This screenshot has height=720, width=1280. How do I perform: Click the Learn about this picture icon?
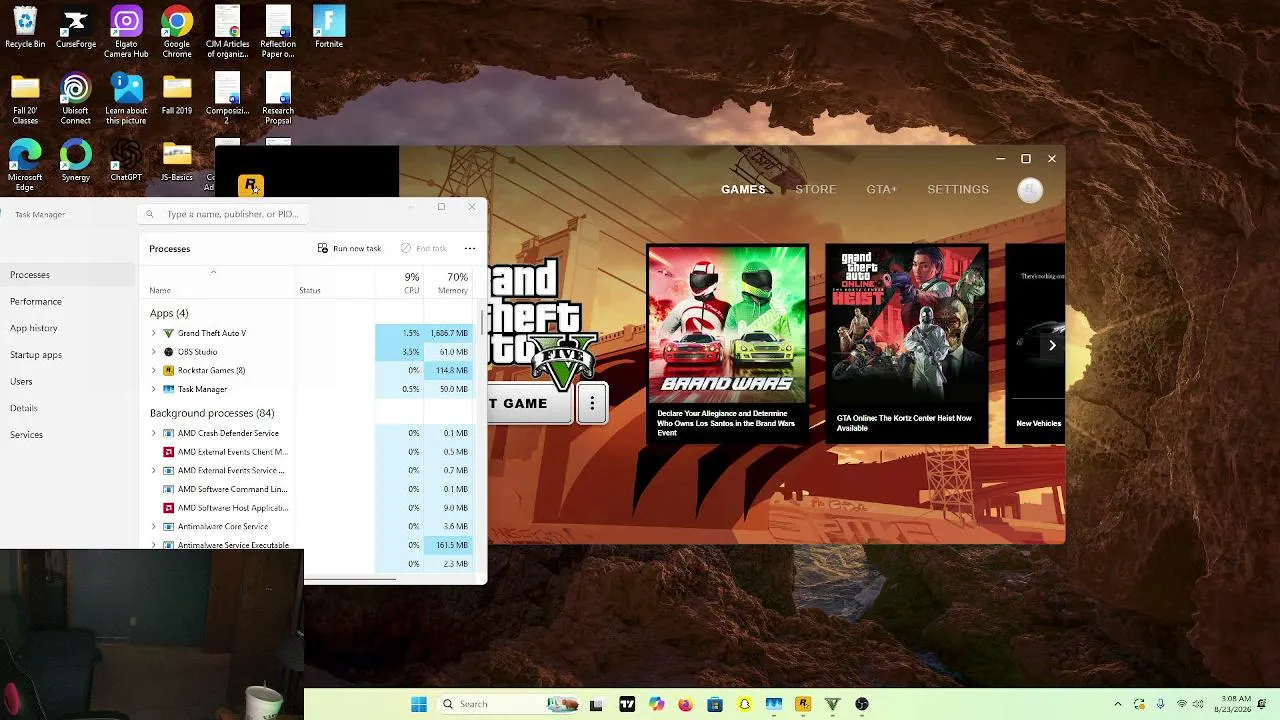point(126,99)
